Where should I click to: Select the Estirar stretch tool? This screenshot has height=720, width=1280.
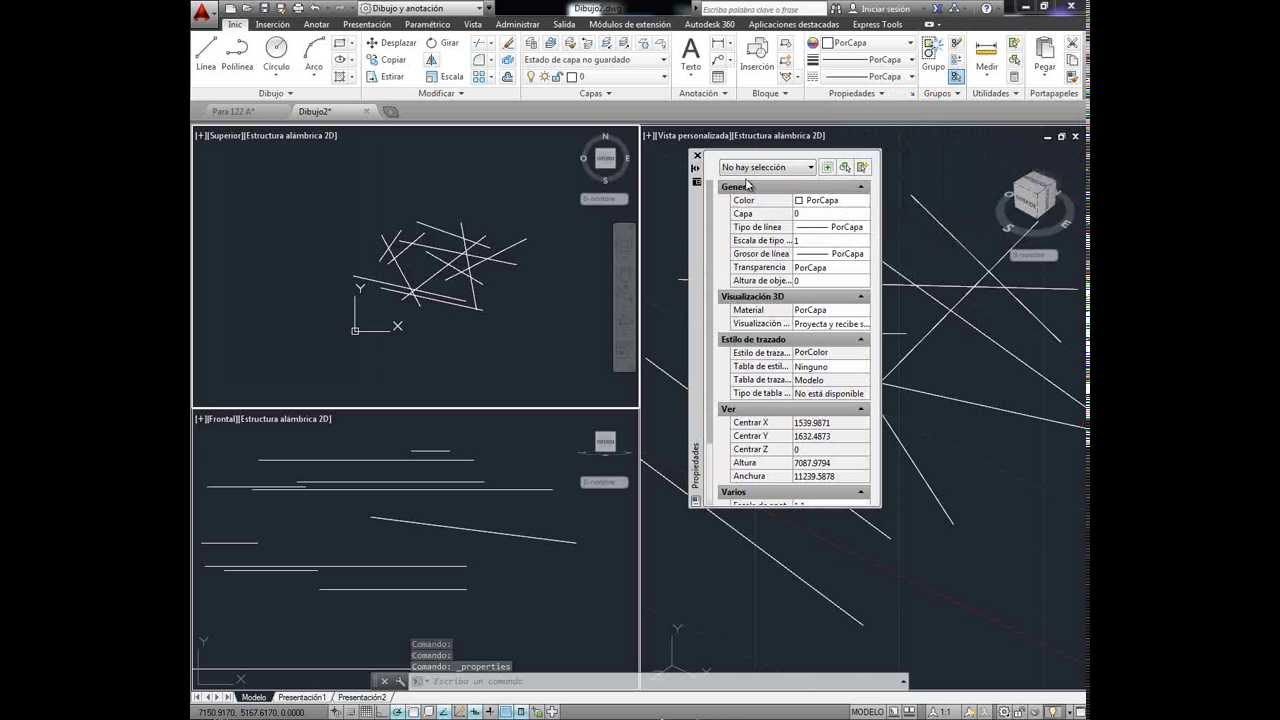[x=385, y=77]
